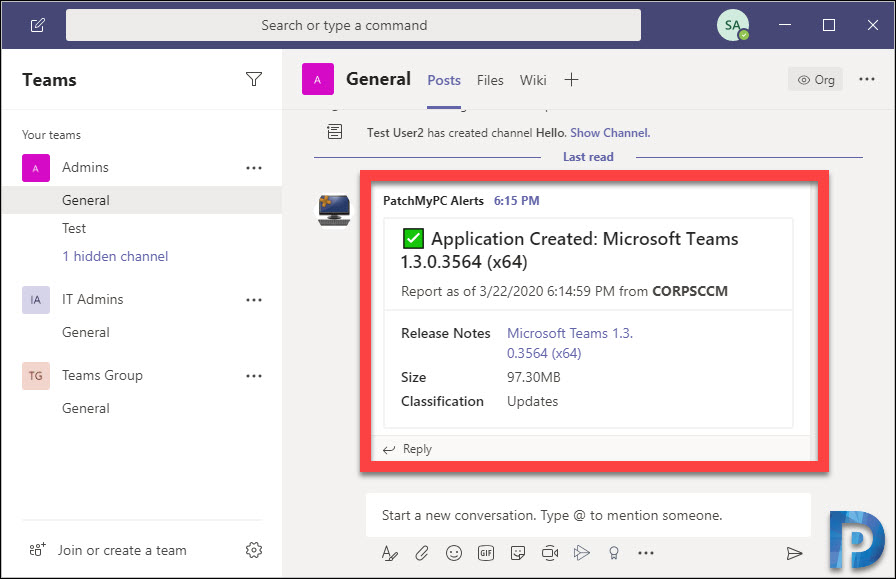Switch to the Posts tab
The image size is (896, 579).
(x=444, y=80)
